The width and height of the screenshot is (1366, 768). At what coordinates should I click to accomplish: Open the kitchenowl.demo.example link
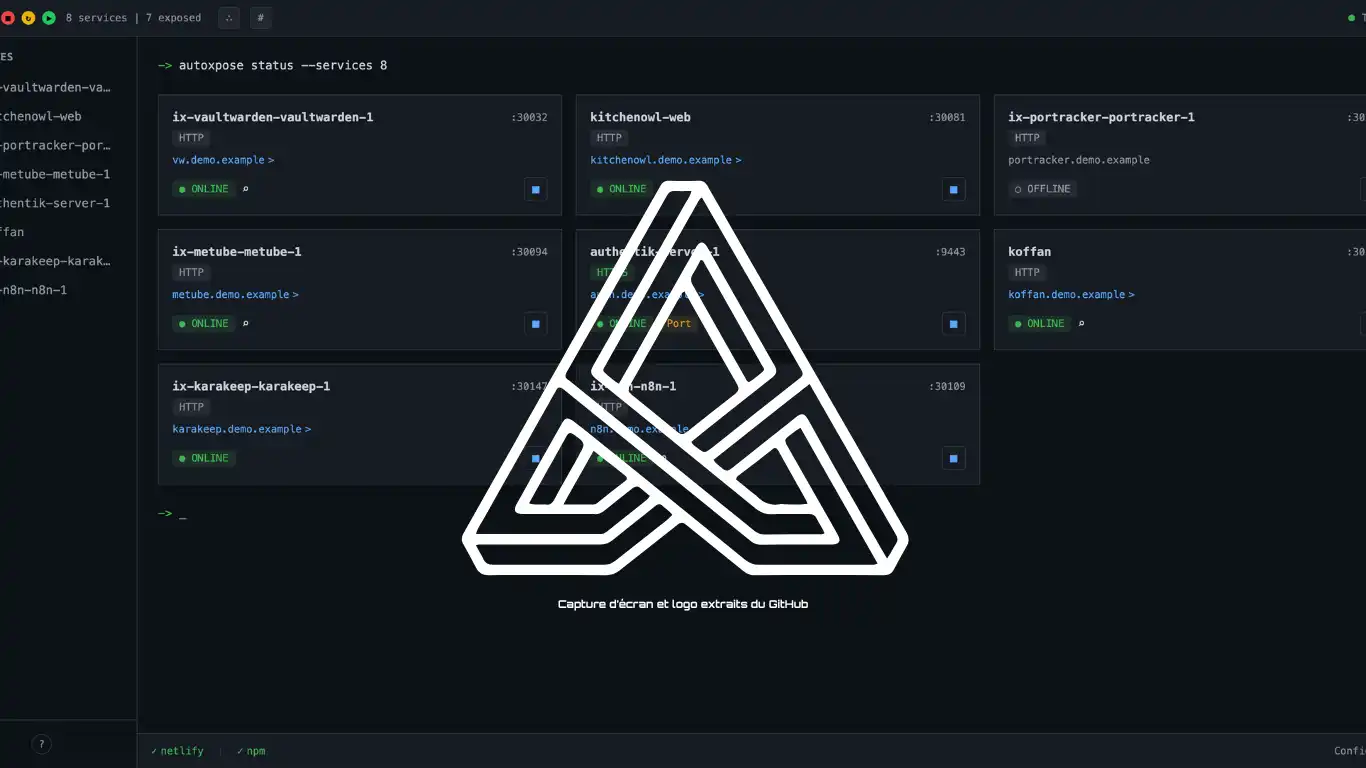tap(666, 160)
